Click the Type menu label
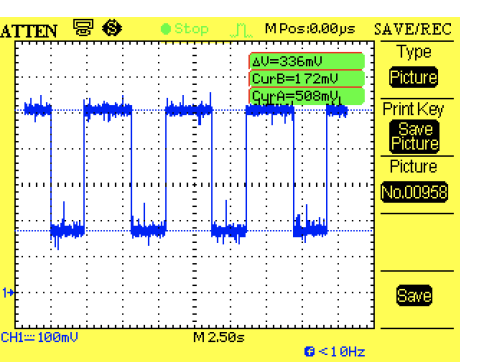Image resolution: width=484 pixels, height=362 pixels. (x=414, y=53)
